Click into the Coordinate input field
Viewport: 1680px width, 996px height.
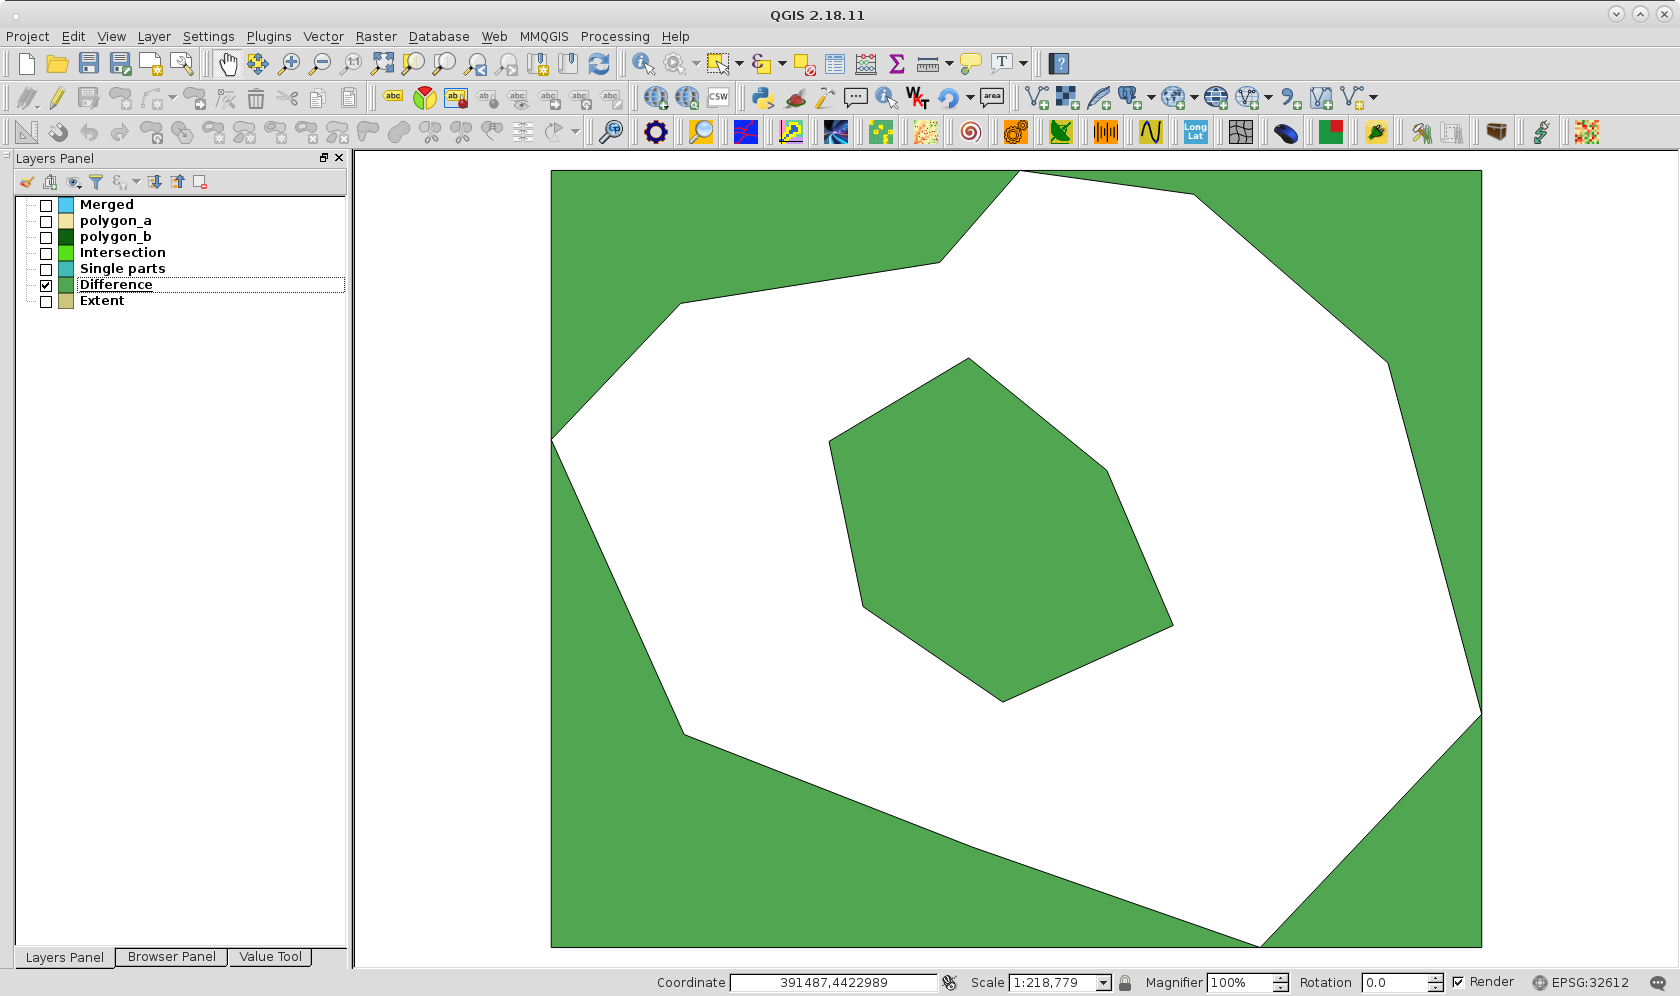833,983
